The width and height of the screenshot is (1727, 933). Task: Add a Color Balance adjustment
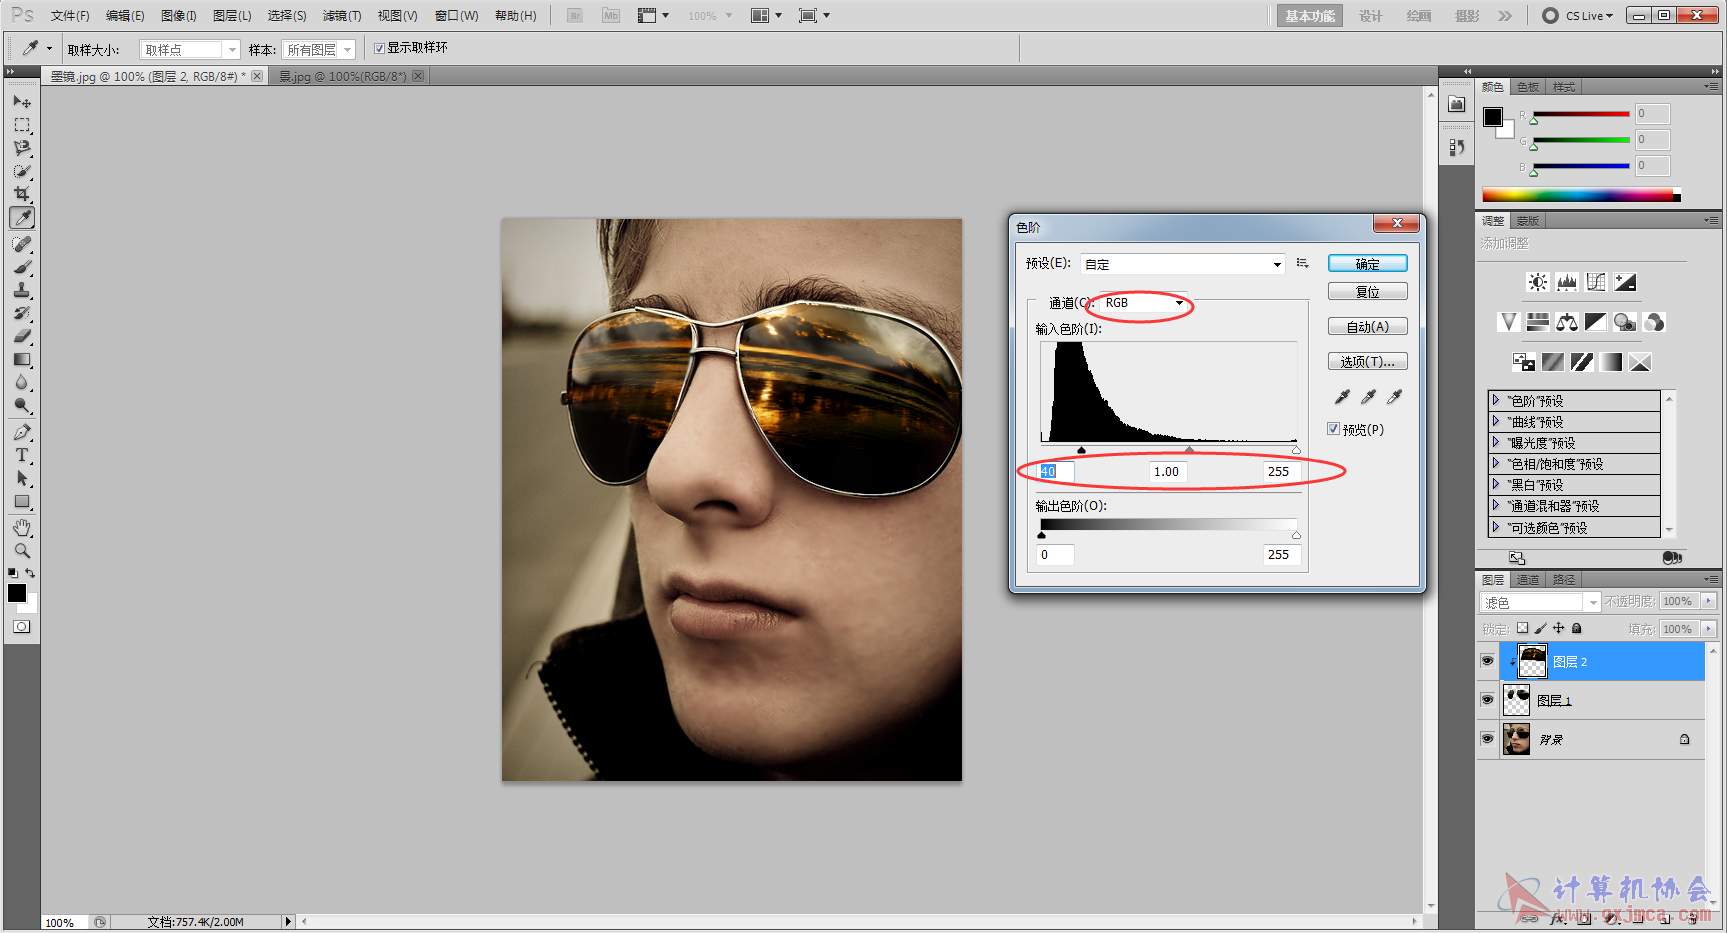point(1567,322)
